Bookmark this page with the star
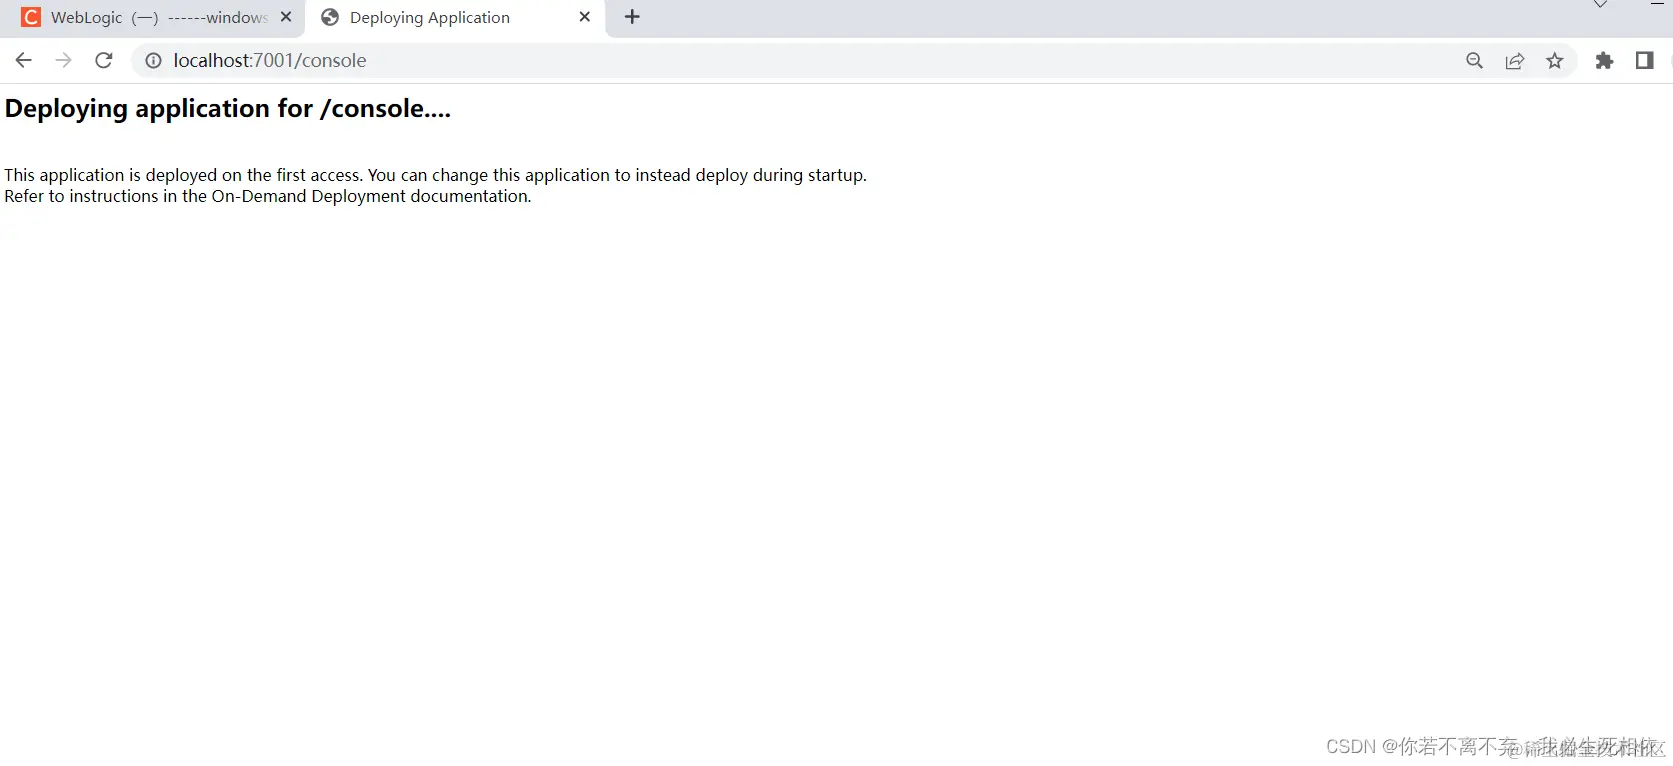1673x766 pixels. pyautogui.click(x=1554, y=61)
